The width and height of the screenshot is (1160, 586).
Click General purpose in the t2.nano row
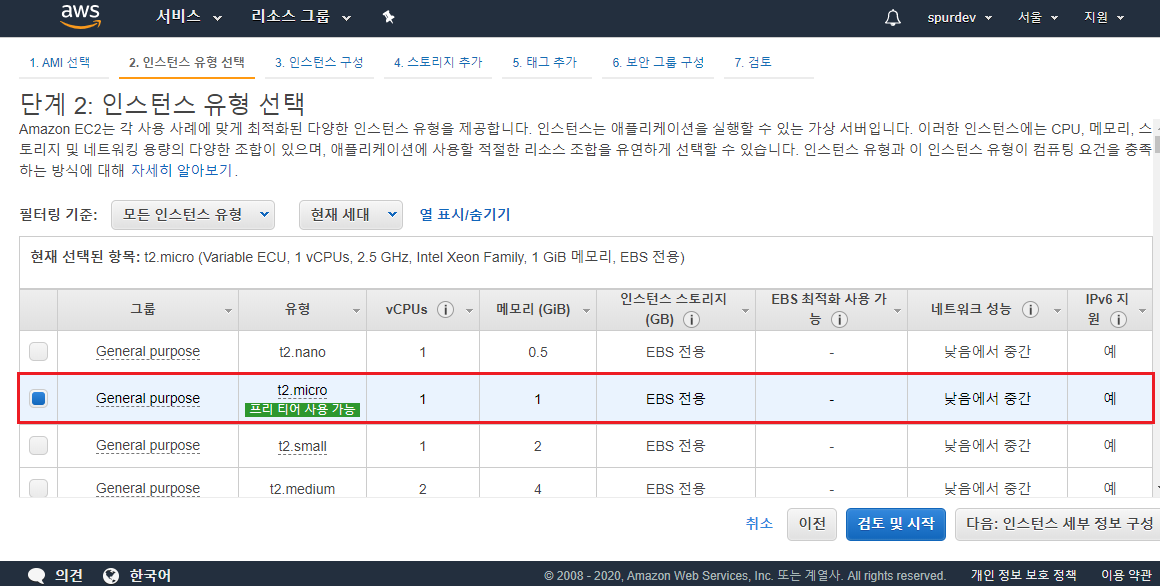pyautogui.click(x=148, y=351)
